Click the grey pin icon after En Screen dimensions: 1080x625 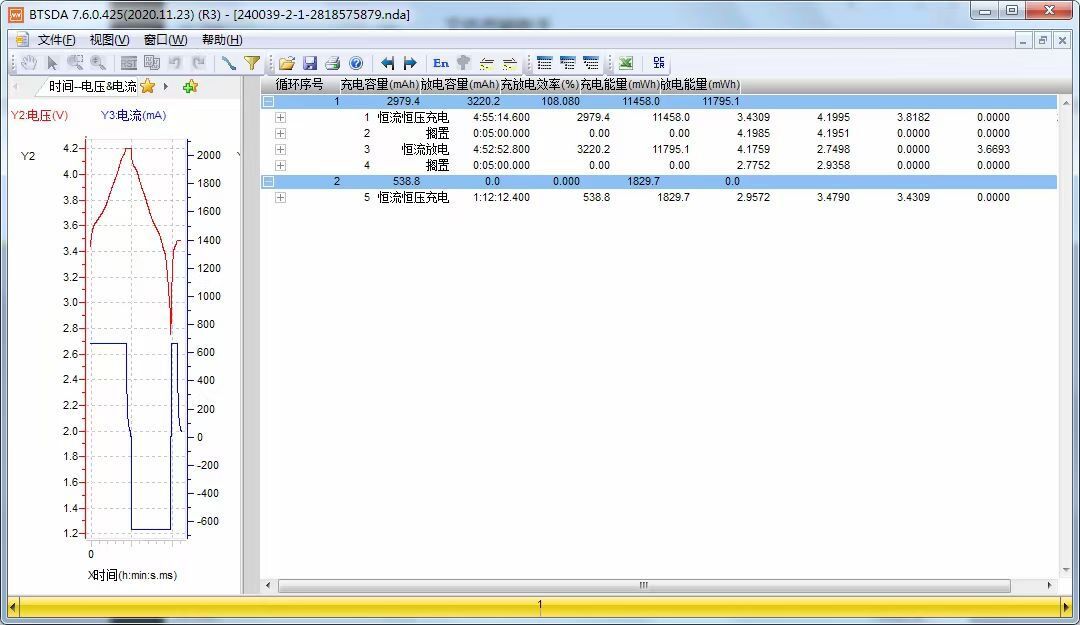[x=464, y=63]
